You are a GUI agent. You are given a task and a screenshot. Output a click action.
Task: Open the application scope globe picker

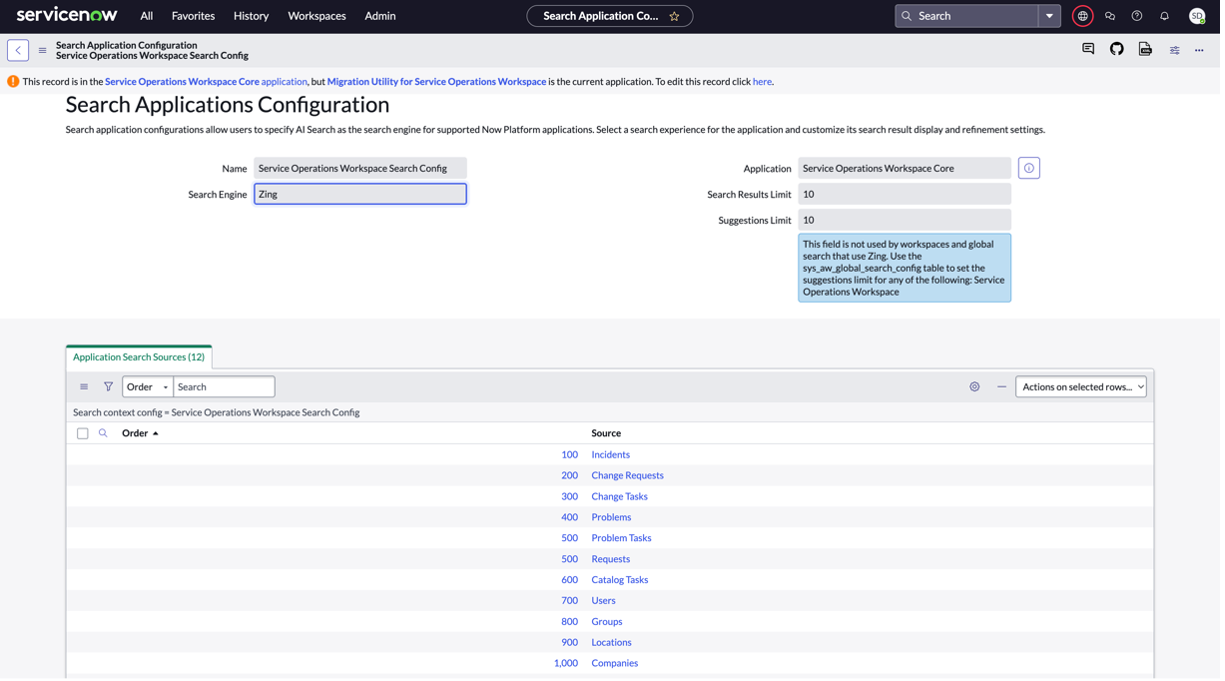[x=1086, y=16]
